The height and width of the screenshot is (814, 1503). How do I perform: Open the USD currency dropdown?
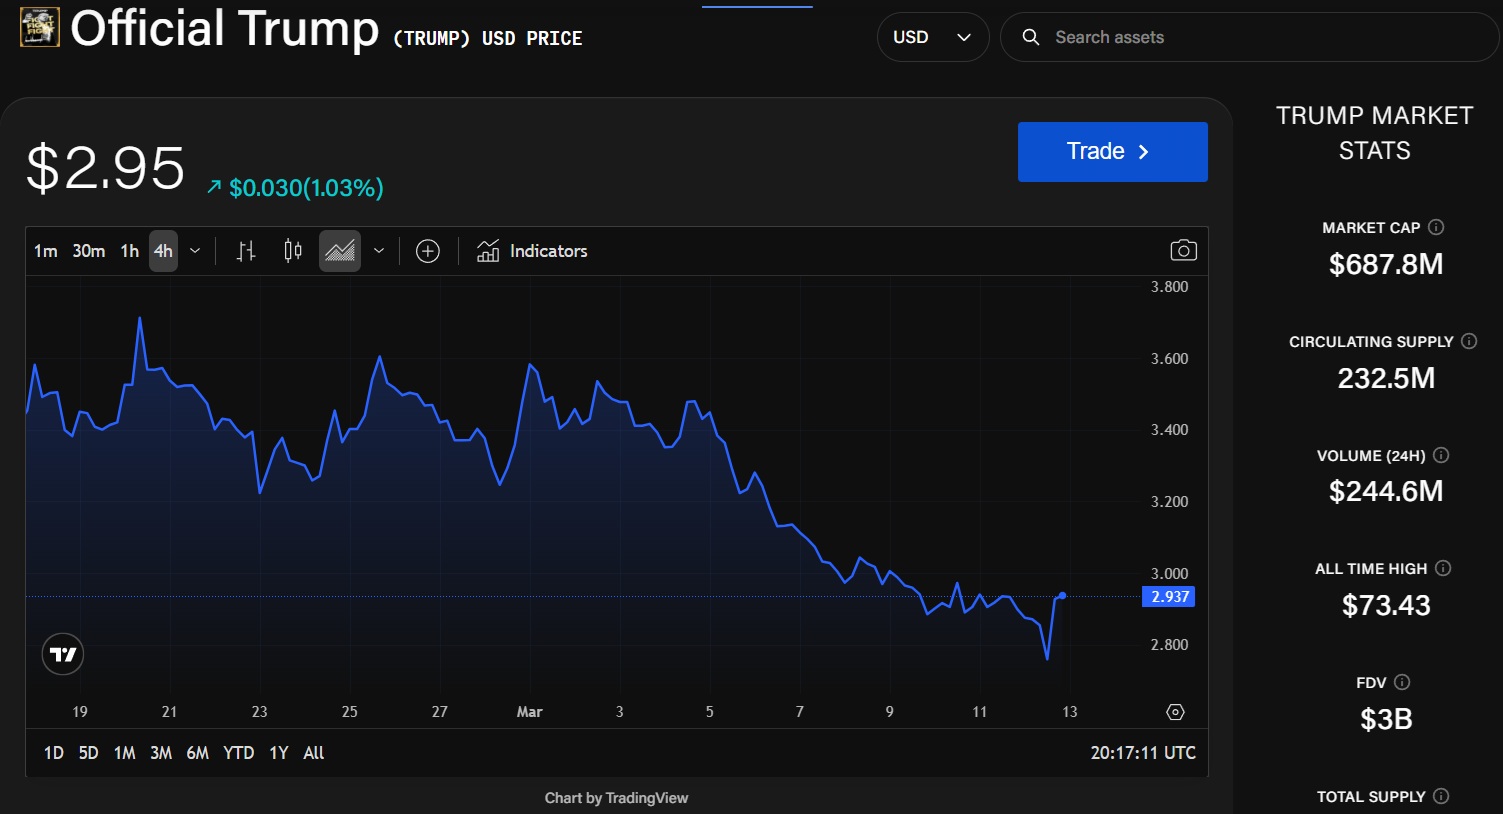click(x=933, y=37)
